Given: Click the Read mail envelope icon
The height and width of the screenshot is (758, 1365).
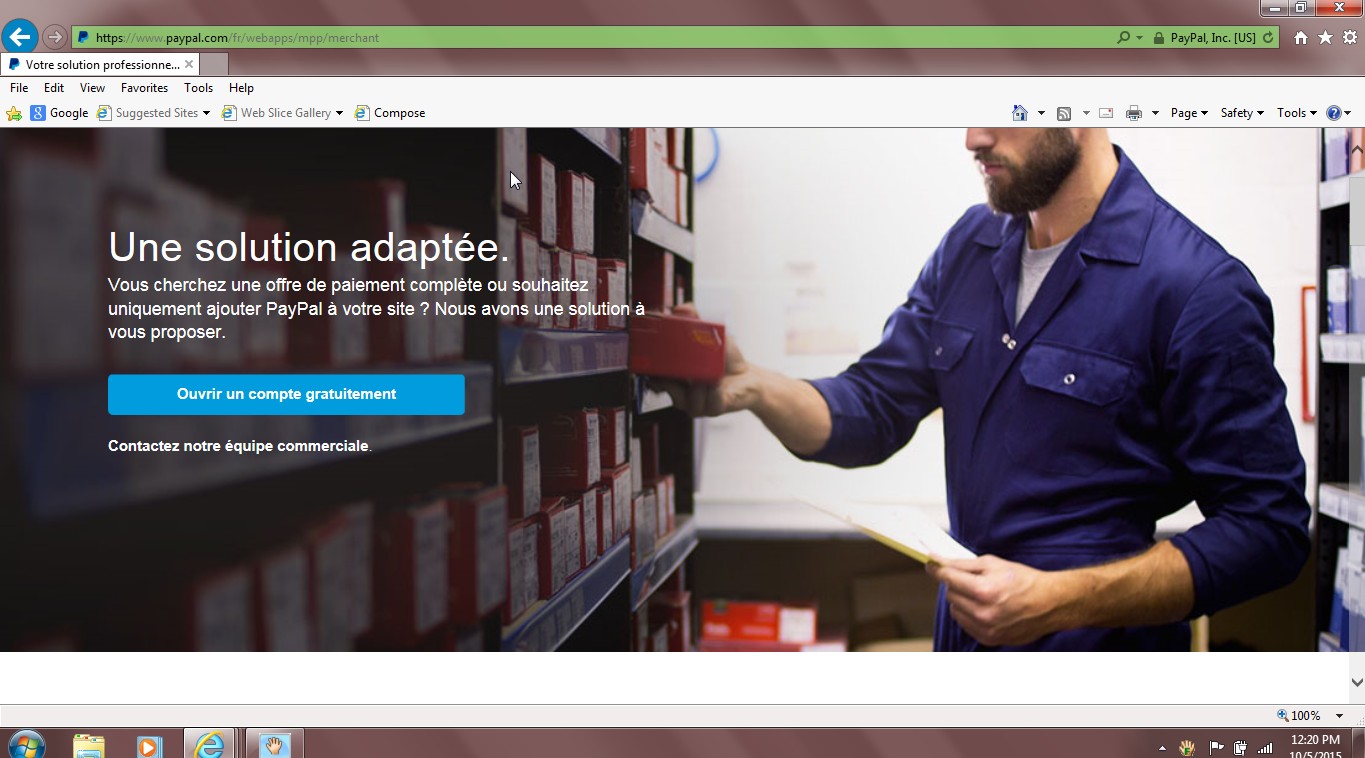Looking at the screenshot, I should click(1106, 113).
